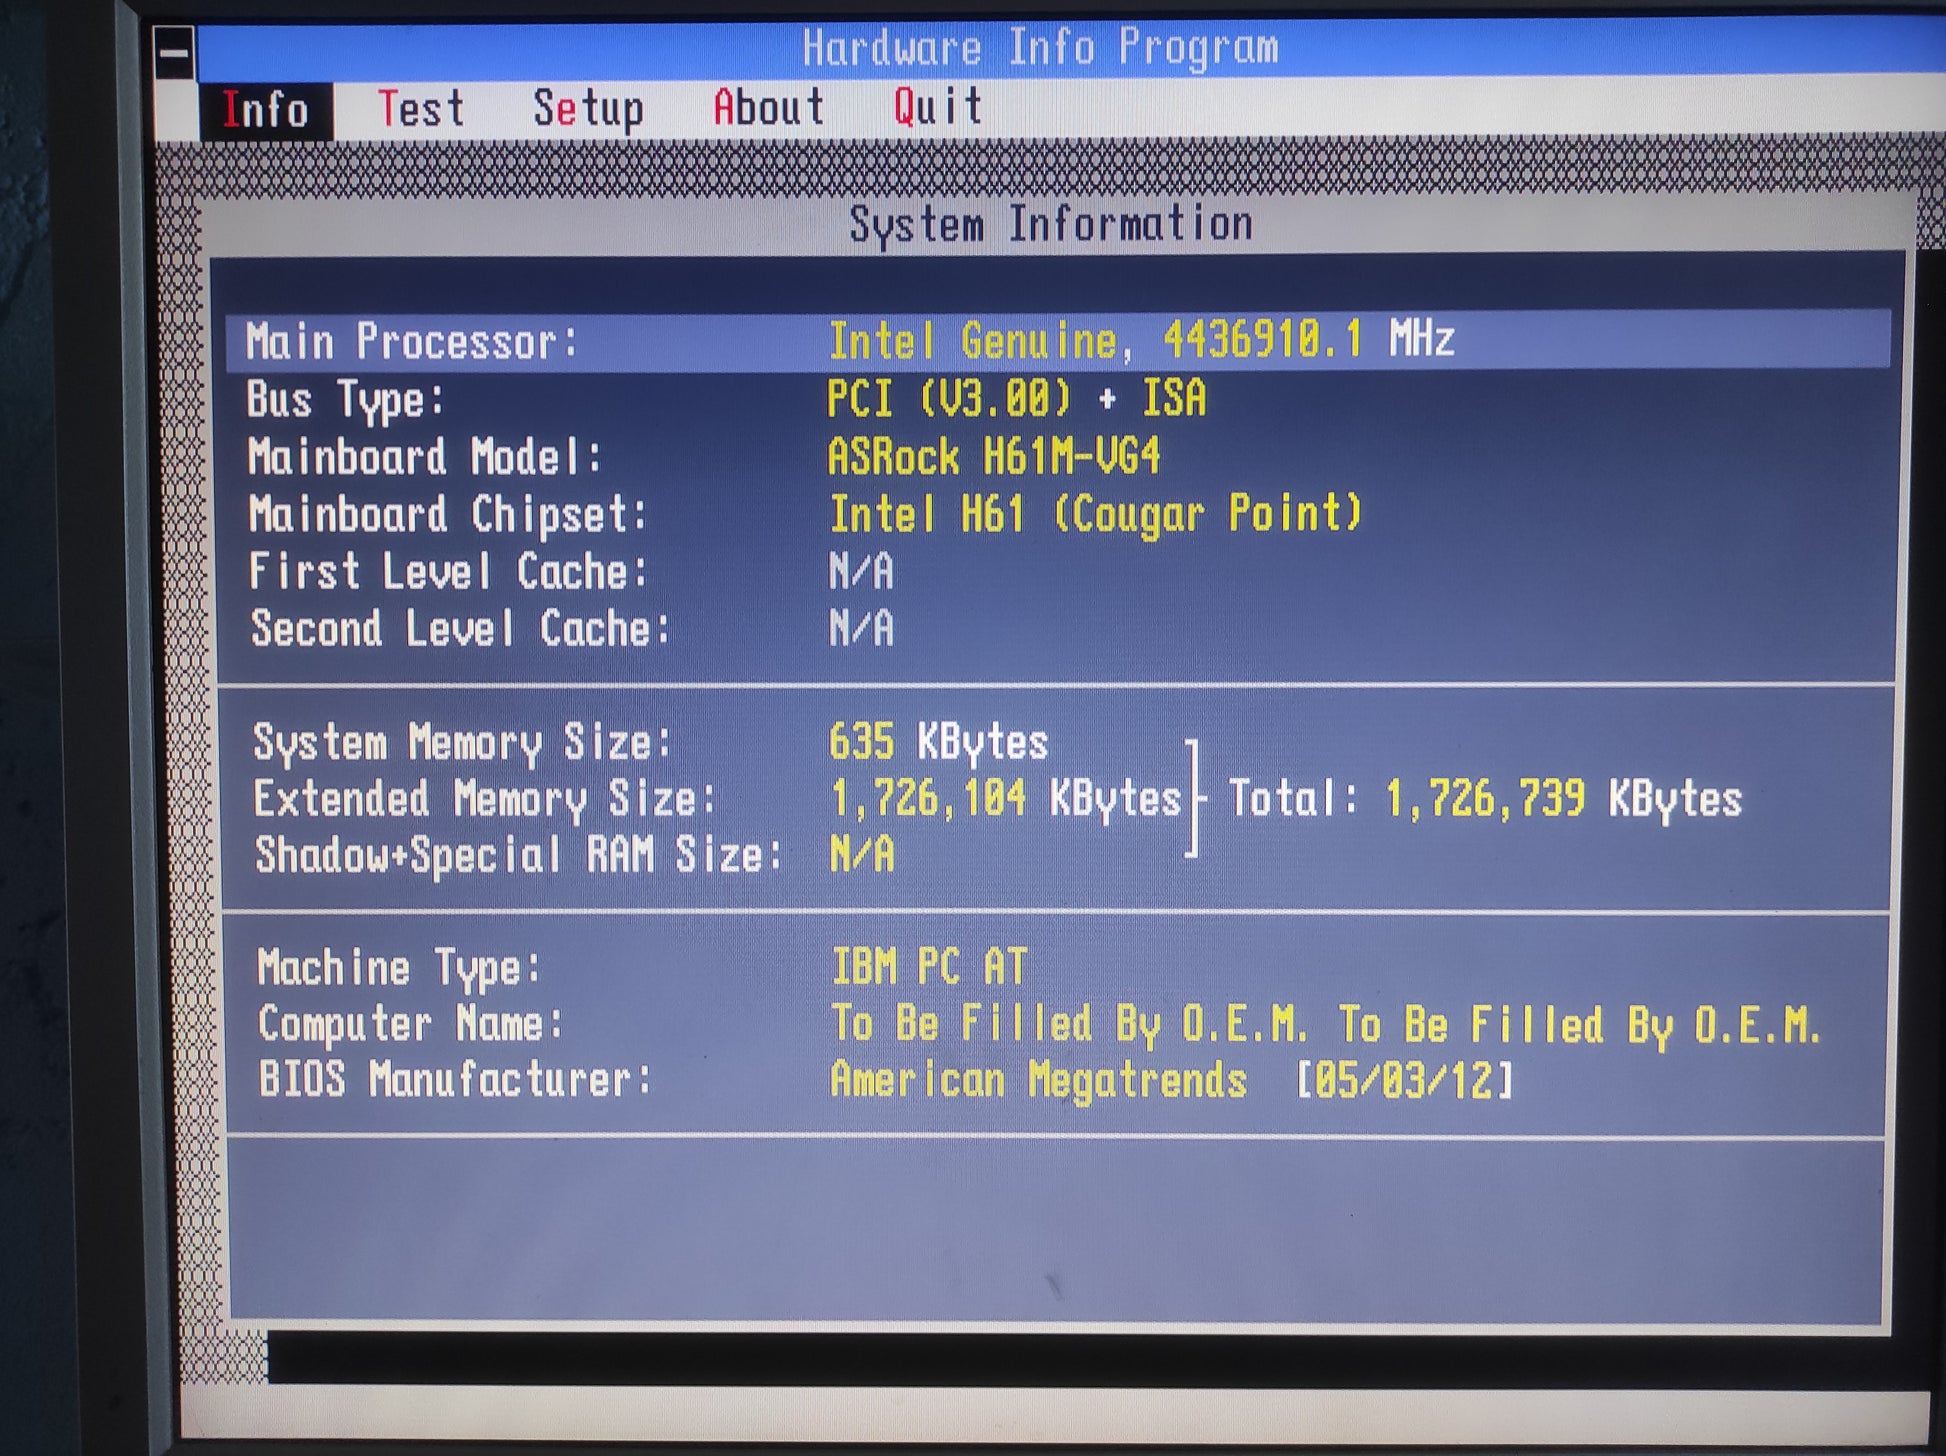Screen dimensions: 1946x1456
Task: Click the First Level Cache row
Action: (x=448, y=572)
